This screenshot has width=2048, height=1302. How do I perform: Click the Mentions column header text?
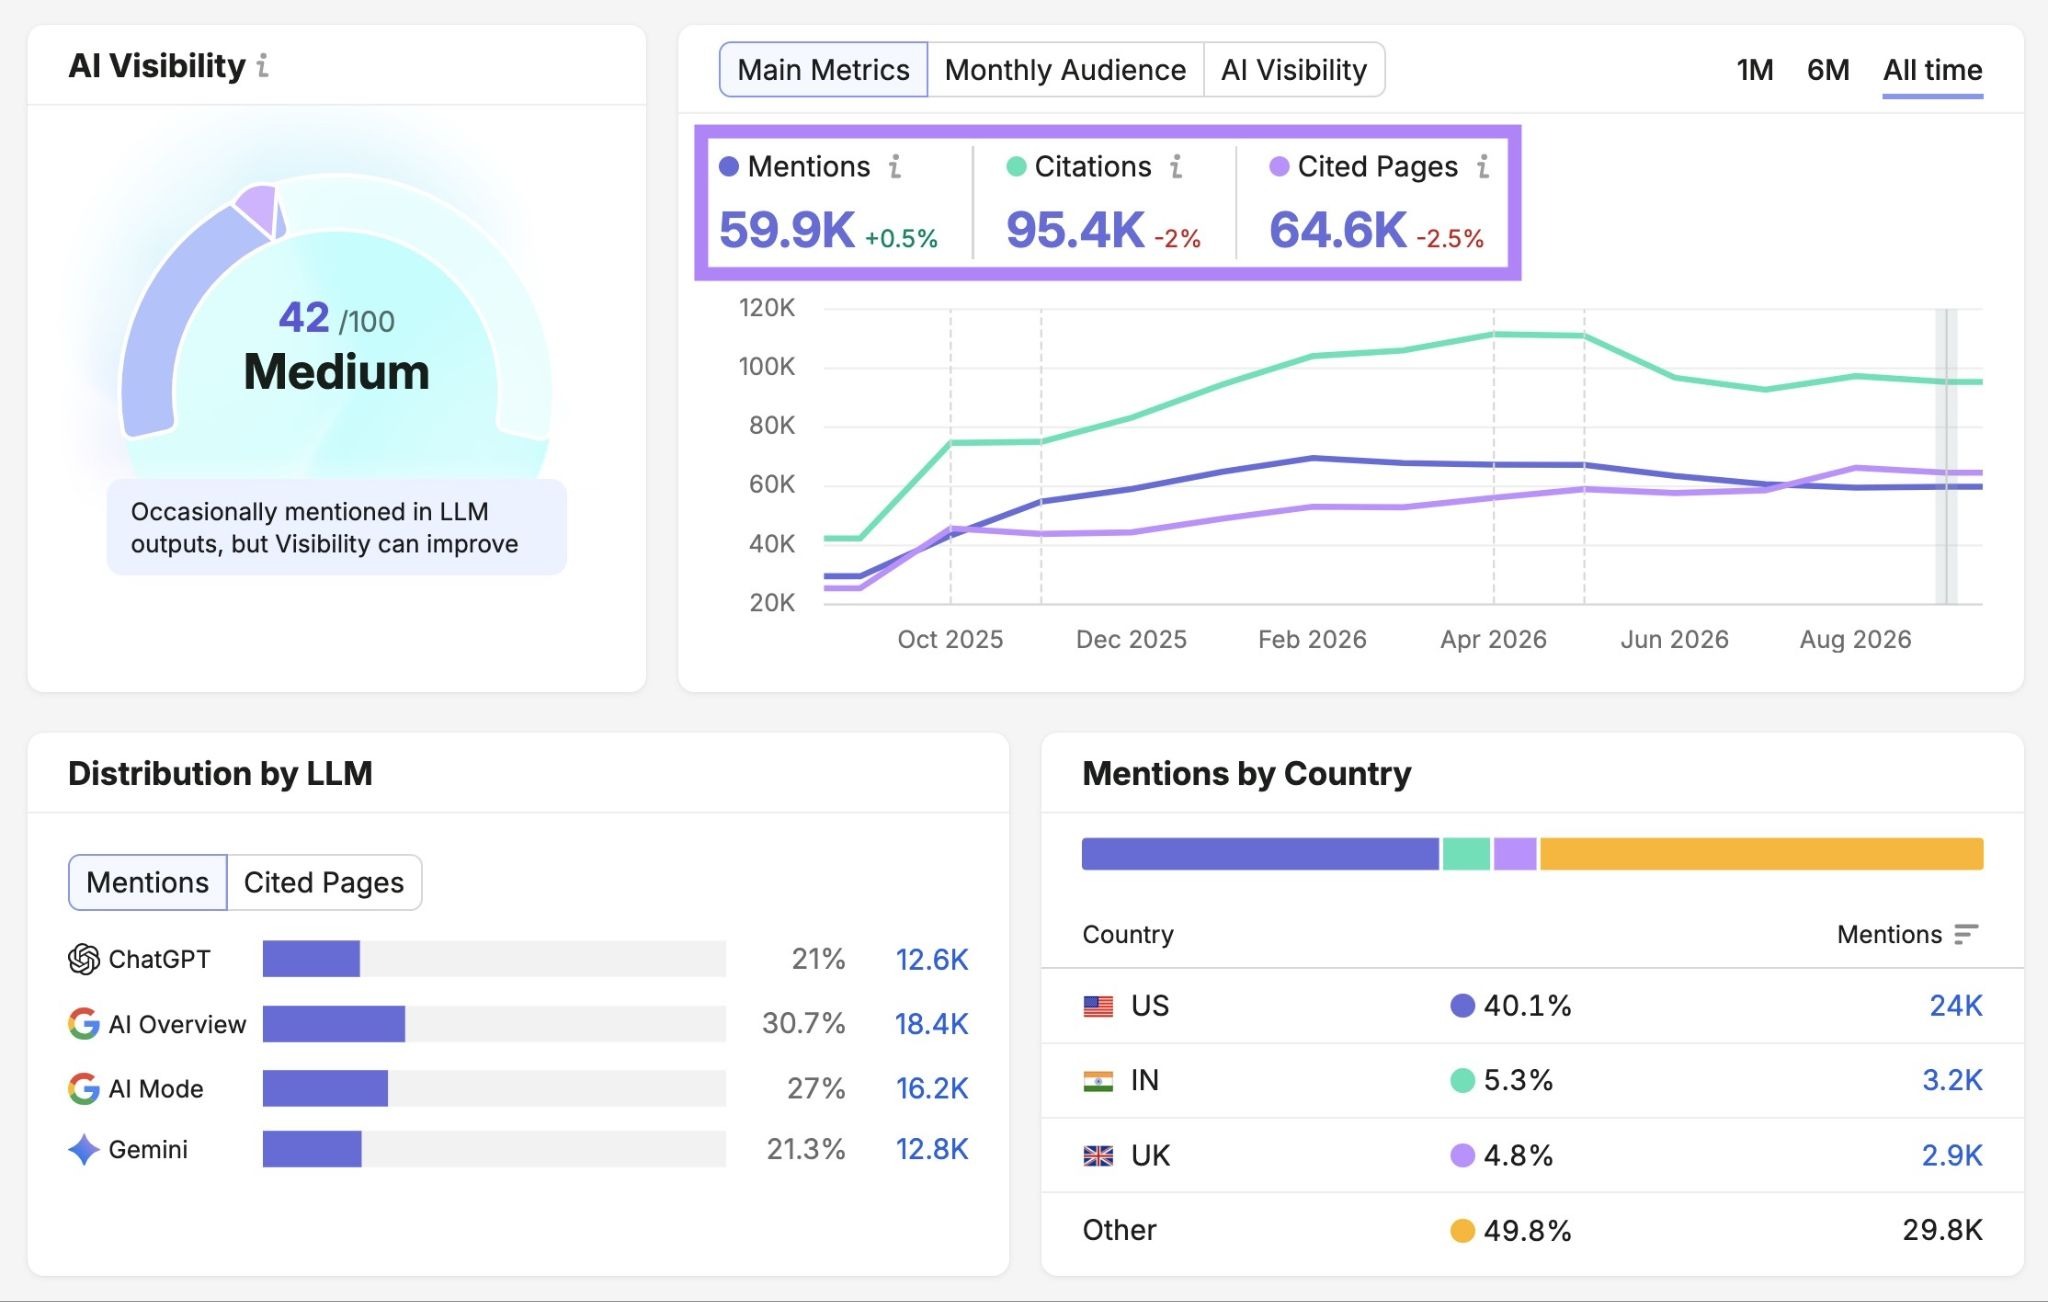click(x=1889, y=934)
